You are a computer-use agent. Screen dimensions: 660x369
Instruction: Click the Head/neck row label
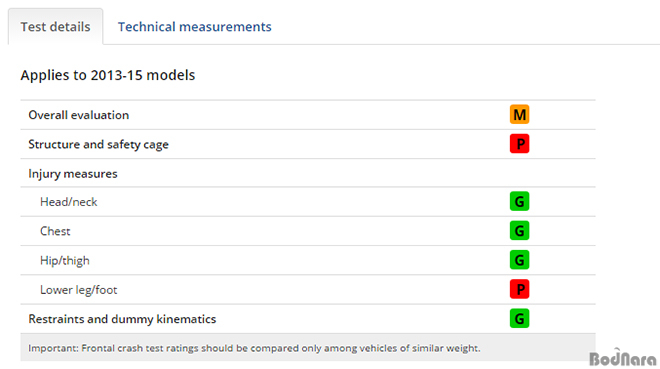[x=69, y=202]
